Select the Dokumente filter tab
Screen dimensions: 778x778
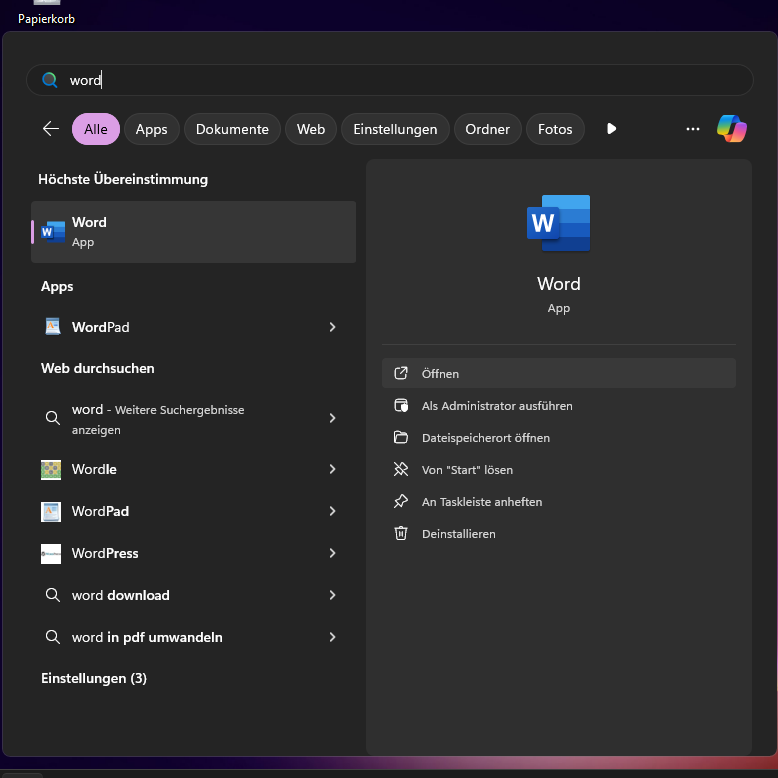point(232,129)
